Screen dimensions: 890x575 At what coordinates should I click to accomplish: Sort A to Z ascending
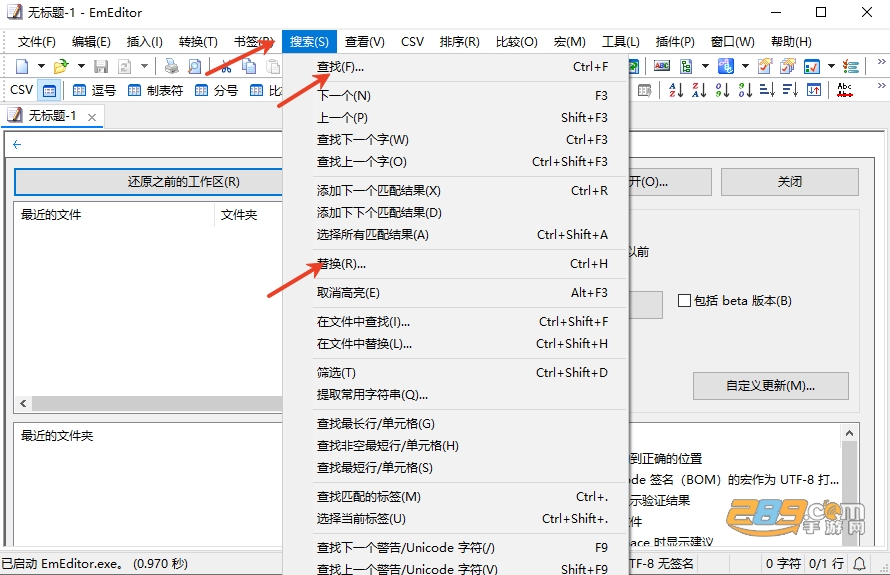(x=675, y=90)
